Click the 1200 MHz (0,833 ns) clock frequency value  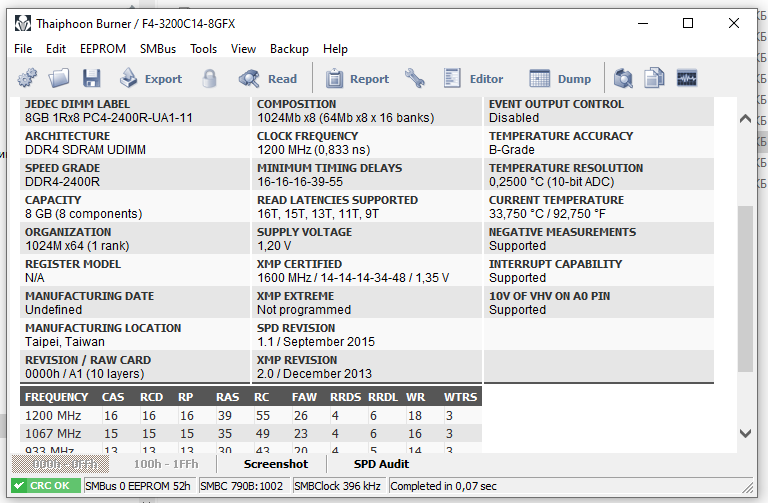313,150
